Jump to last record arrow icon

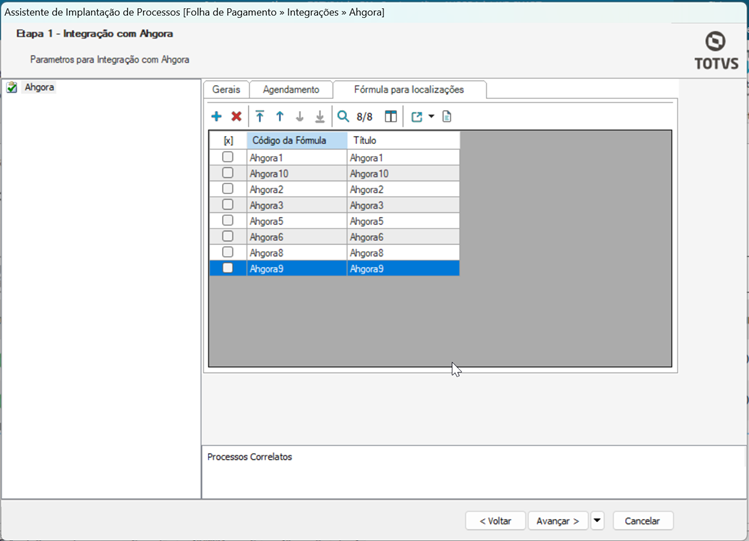point(320,117)
